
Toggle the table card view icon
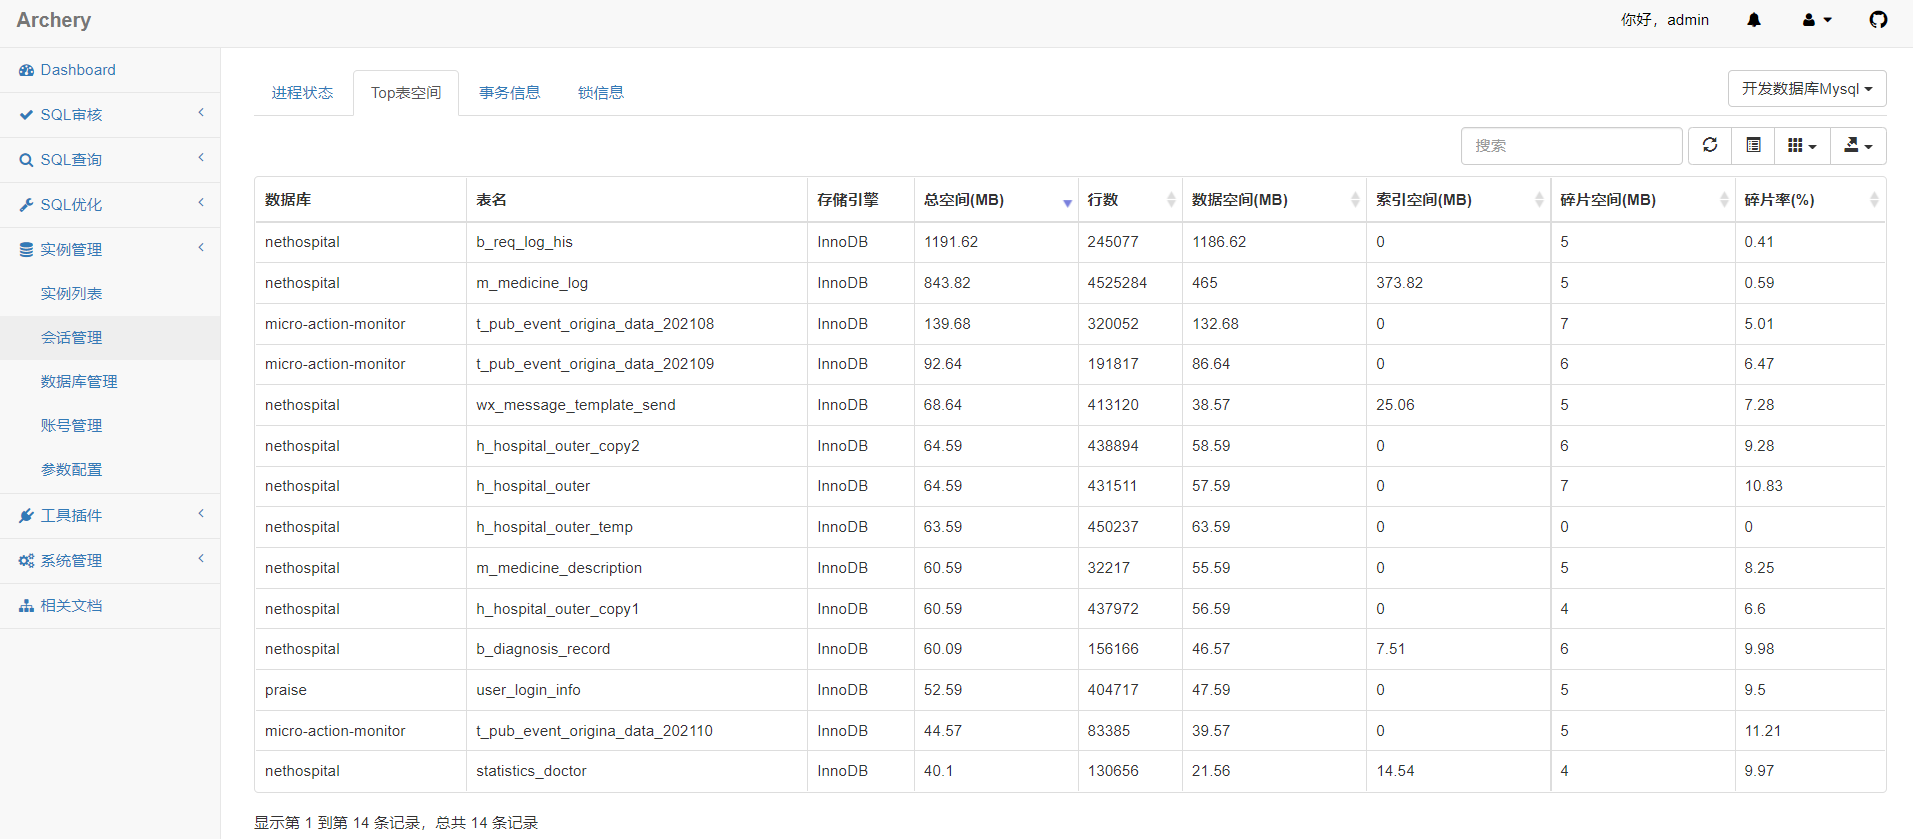(x=1753, y=145)
